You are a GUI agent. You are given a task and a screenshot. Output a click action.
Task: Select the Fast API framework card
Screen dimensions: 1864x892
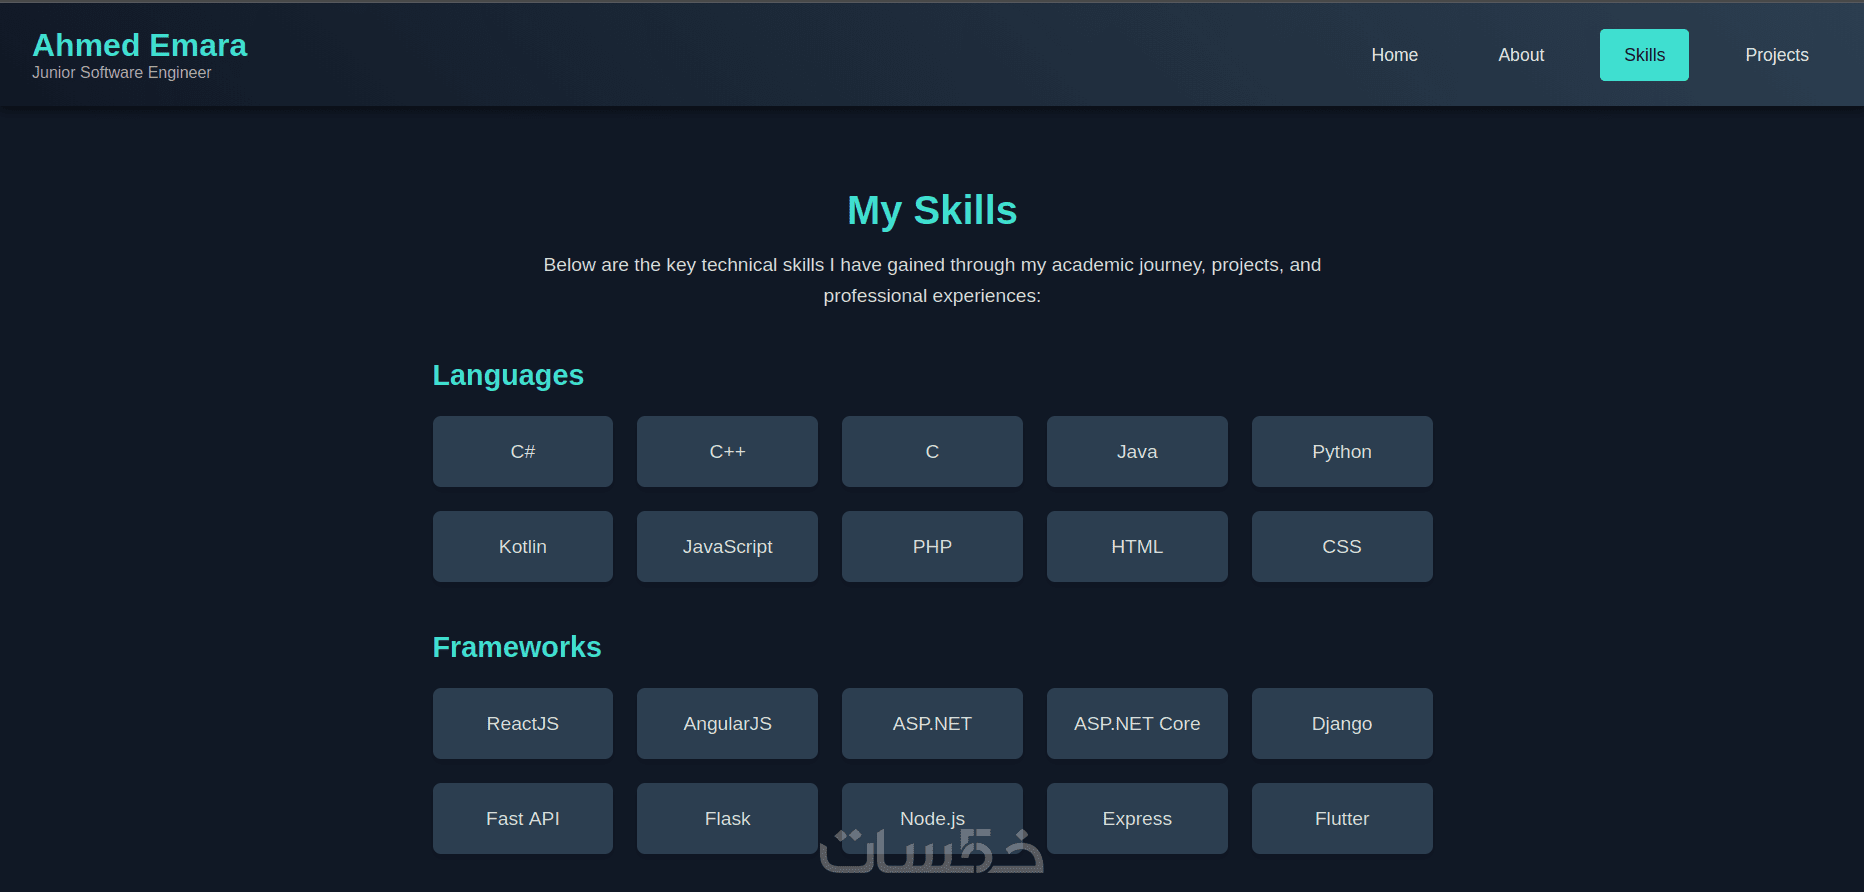click(x=523, y=819)
